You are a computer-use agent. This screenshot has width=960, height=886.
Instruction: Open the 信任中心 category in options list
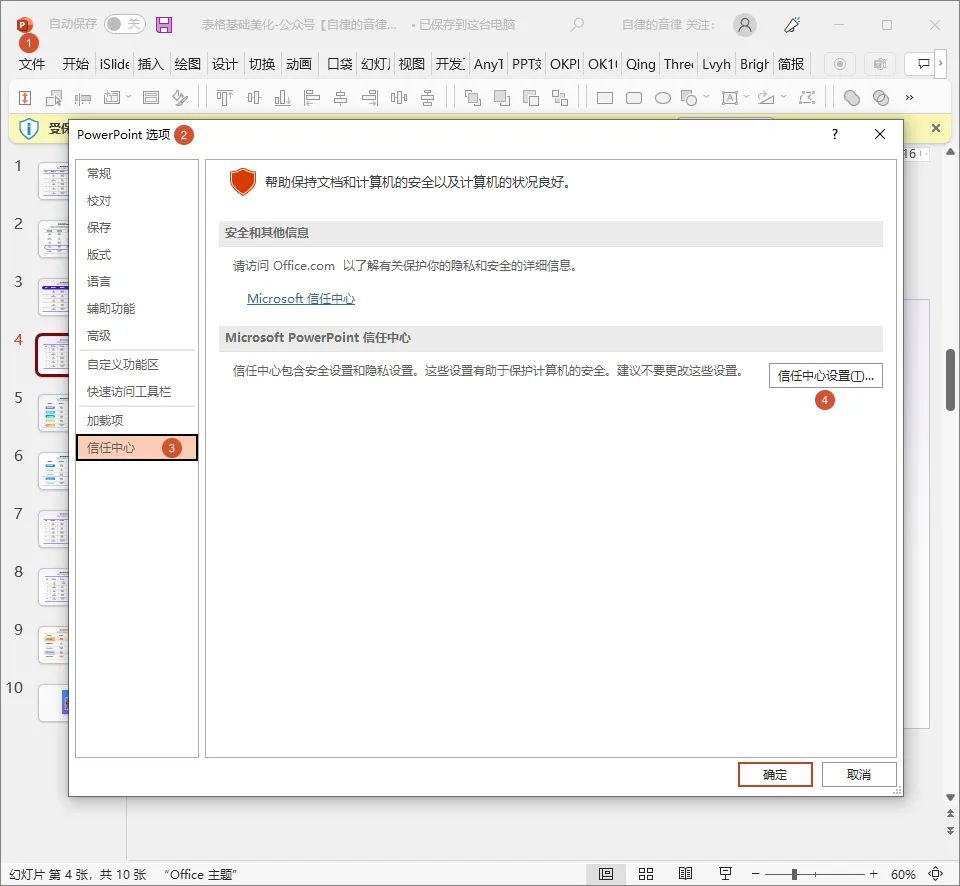point(111,448)
